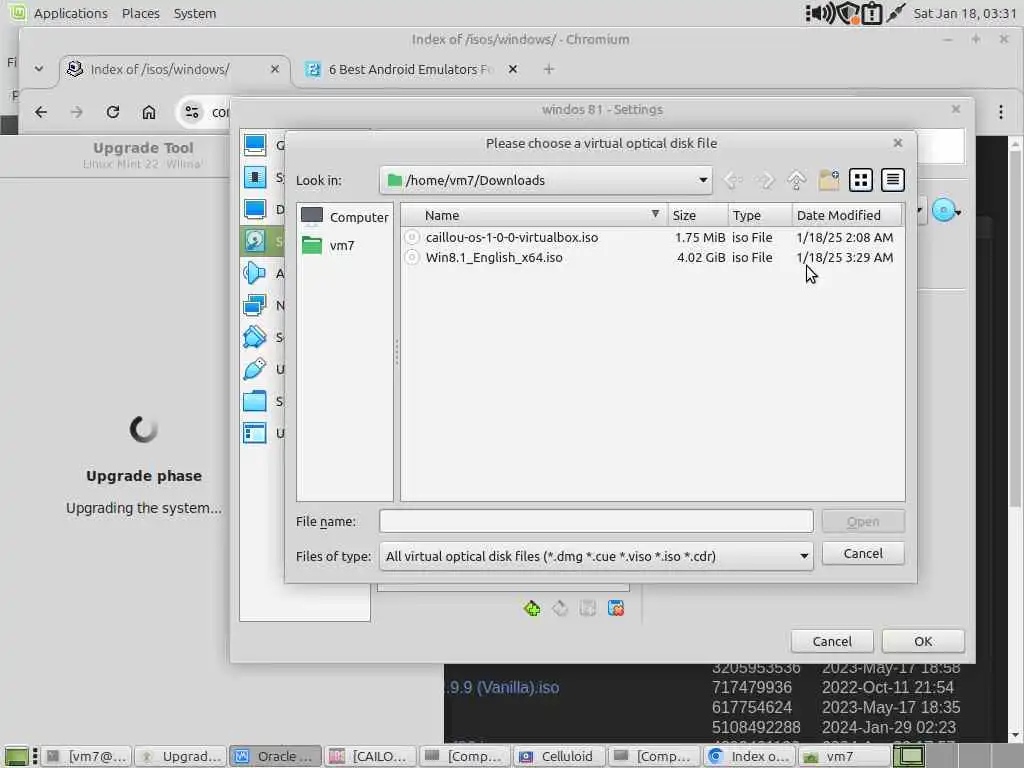
Task: Expand Chromium tab search chevron
Action: 39,69
